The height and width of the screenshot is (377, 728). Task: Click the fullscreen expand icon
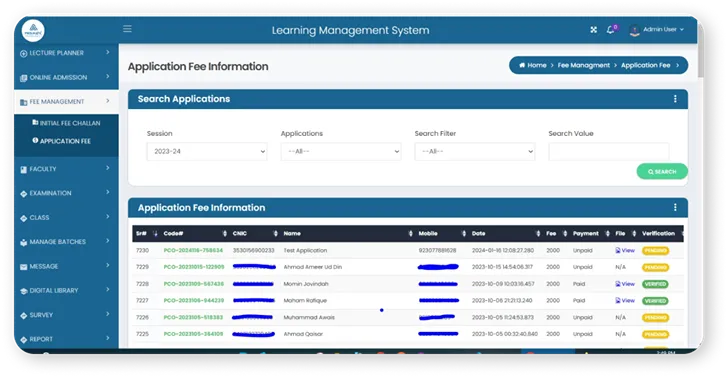tap(593, 30)
